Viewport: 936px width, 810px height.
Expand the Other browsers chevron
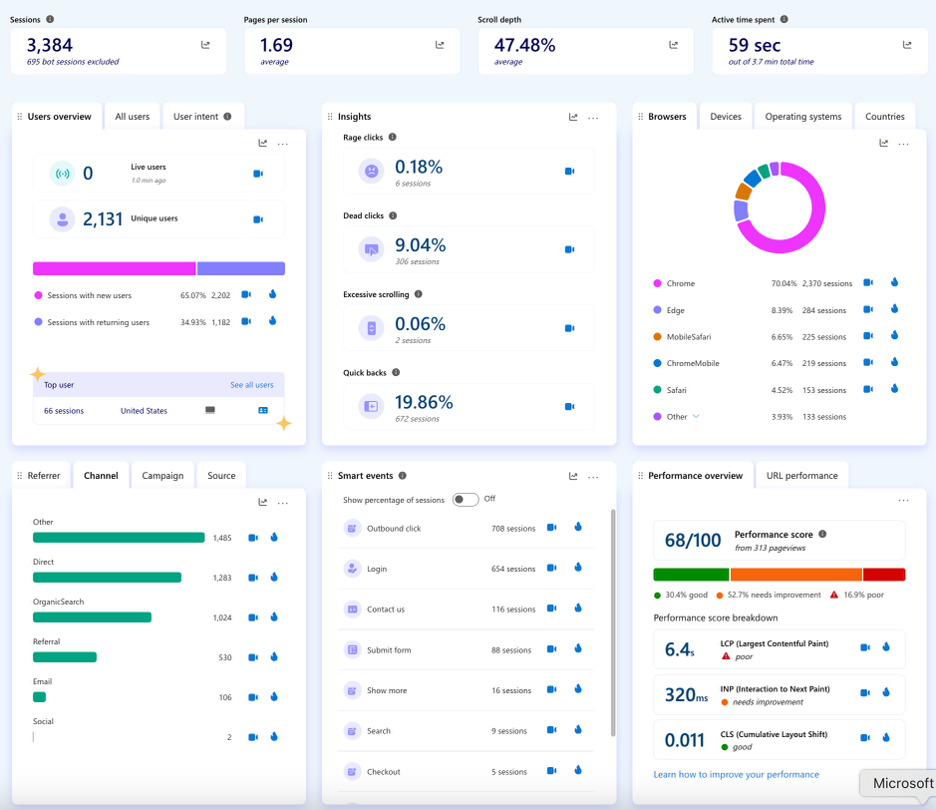(696, 416)
